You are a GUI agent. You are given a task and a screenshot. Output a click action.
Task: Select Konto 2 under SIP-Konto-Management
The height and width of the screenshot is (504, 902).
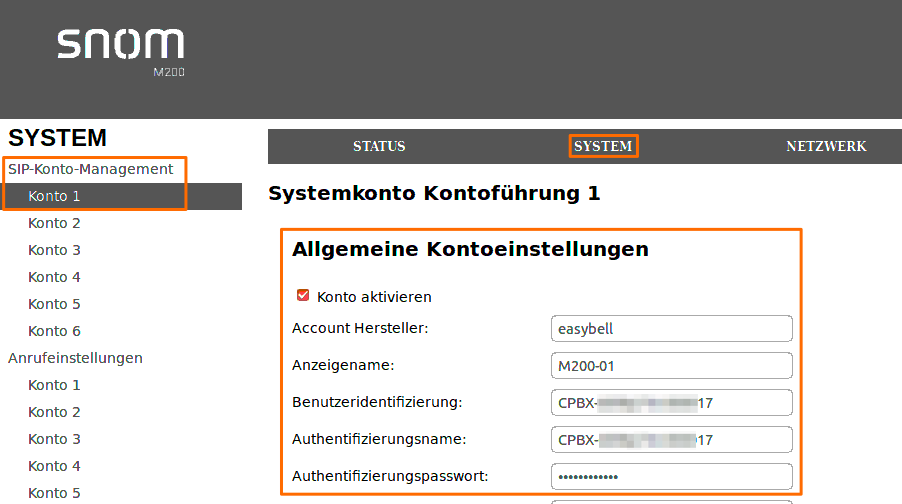click(x=55, y=223)
